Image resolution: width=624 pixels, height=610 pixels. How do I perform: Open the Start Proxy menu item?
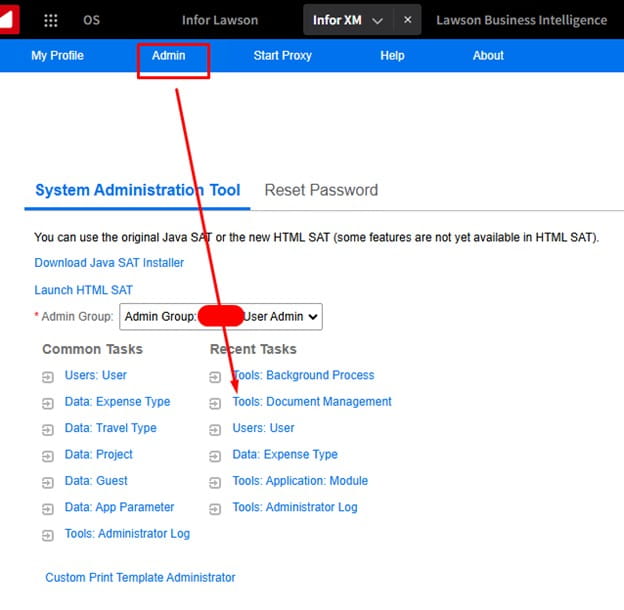coord(282,56)
